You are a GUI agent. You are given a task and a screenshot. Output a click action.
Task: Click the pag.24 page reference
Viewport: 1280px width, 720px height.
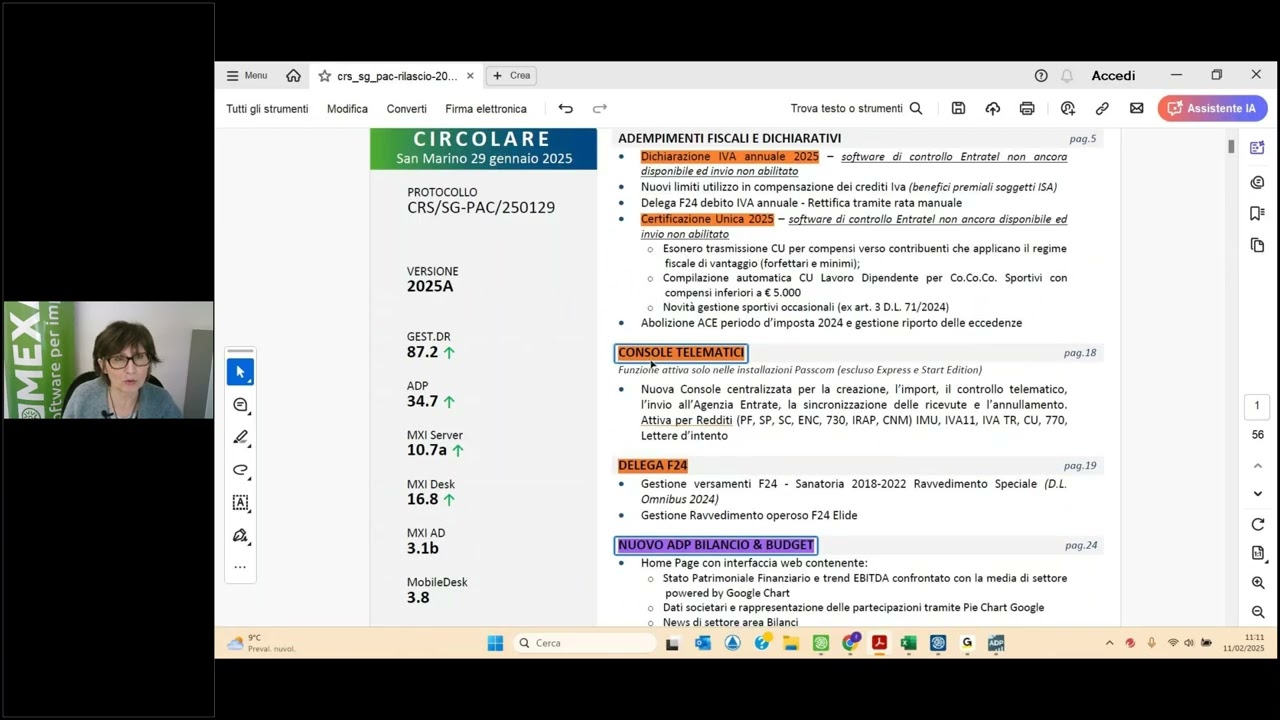click(x=1081, y=546)
